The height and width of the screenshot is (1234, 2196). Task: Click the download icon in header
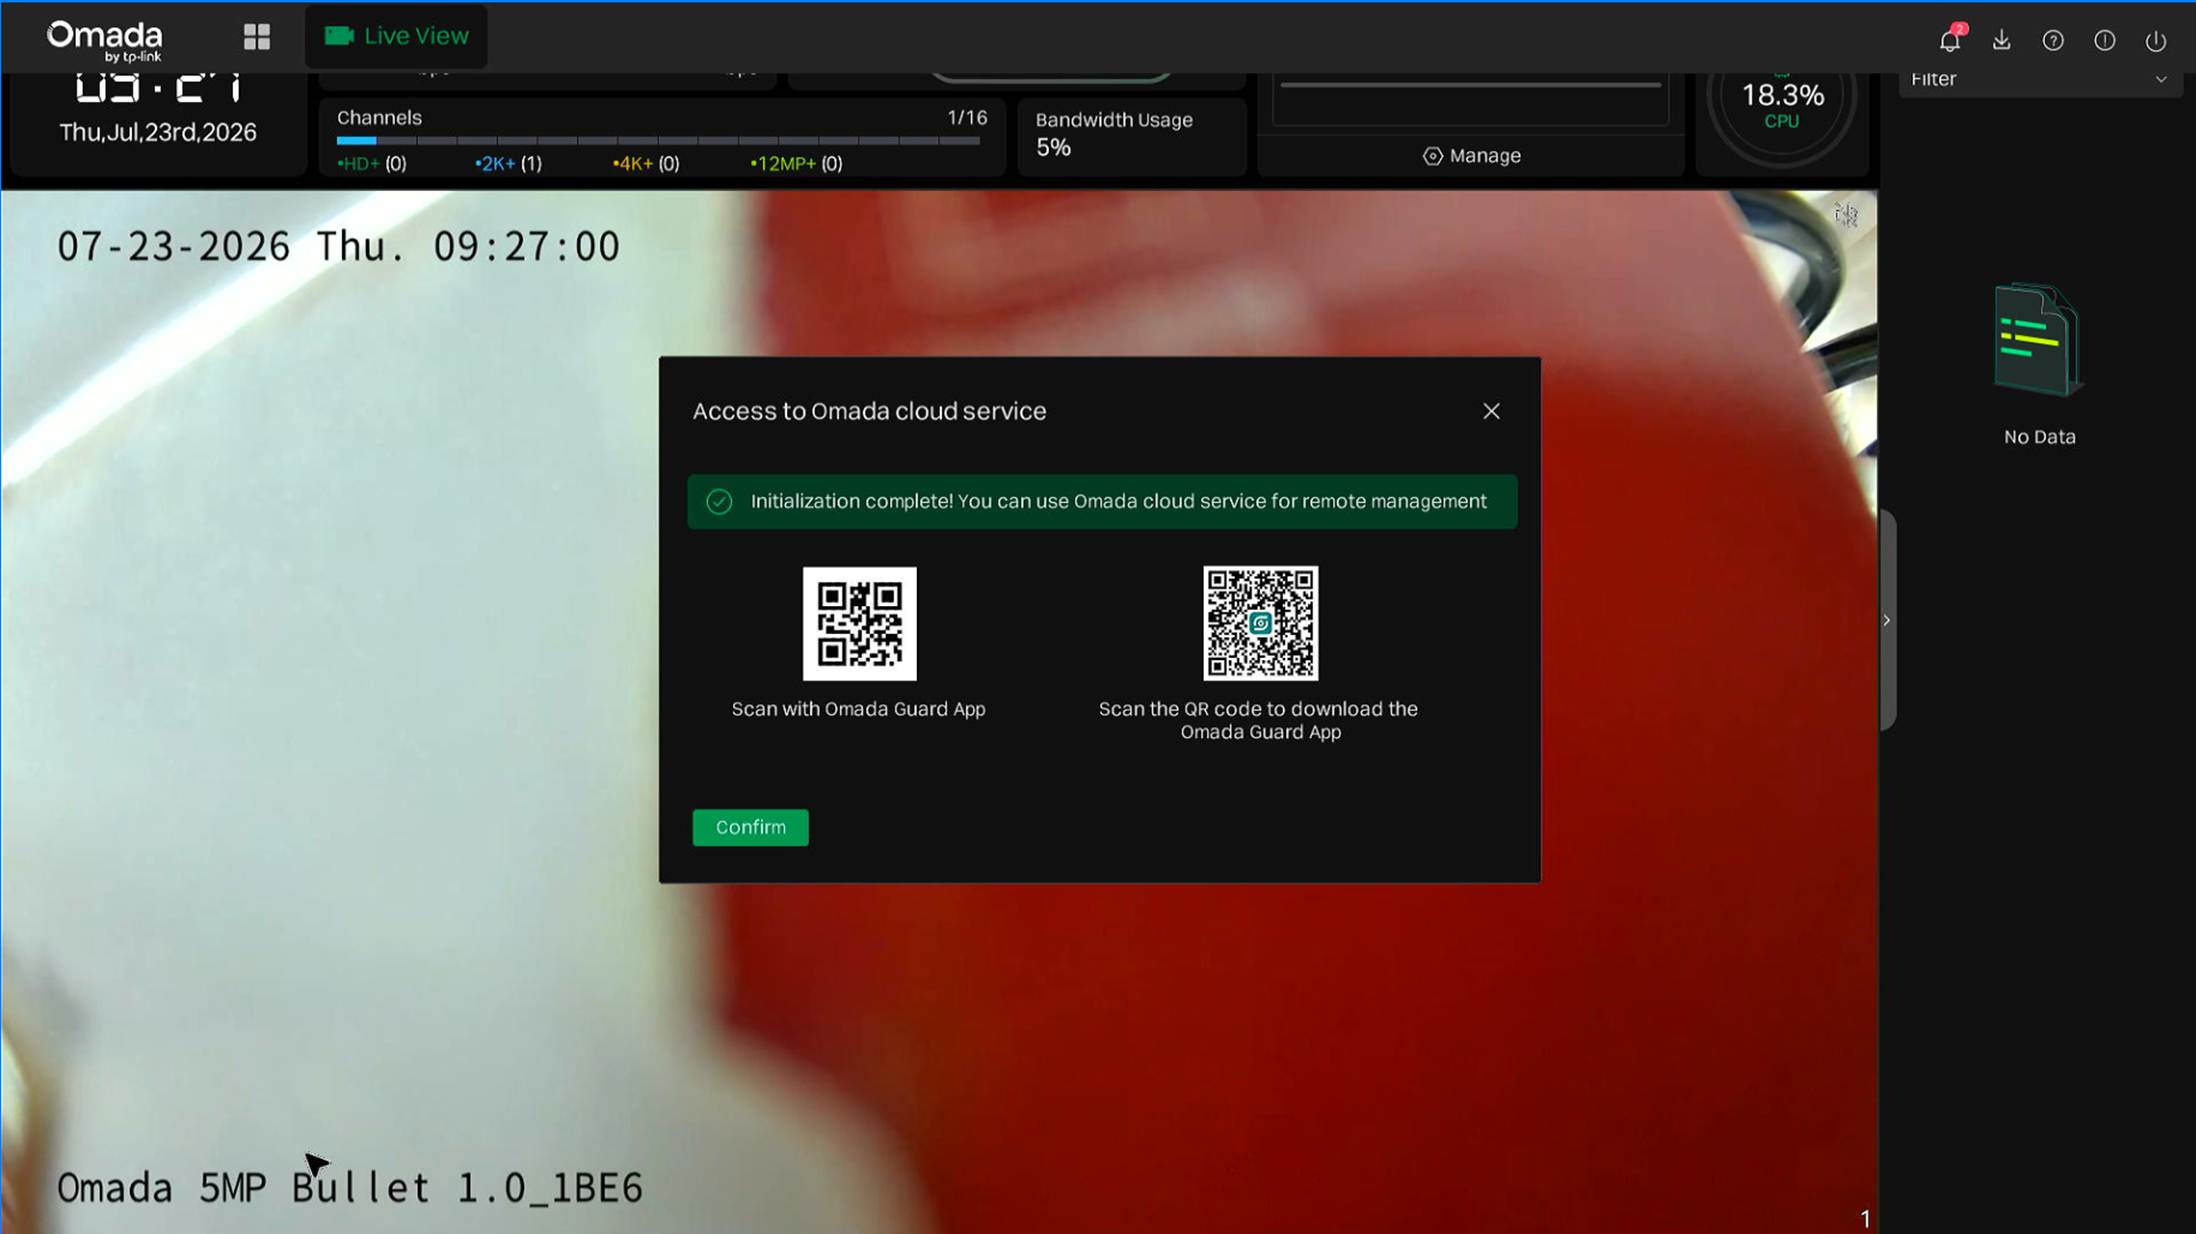point(2001,40)
